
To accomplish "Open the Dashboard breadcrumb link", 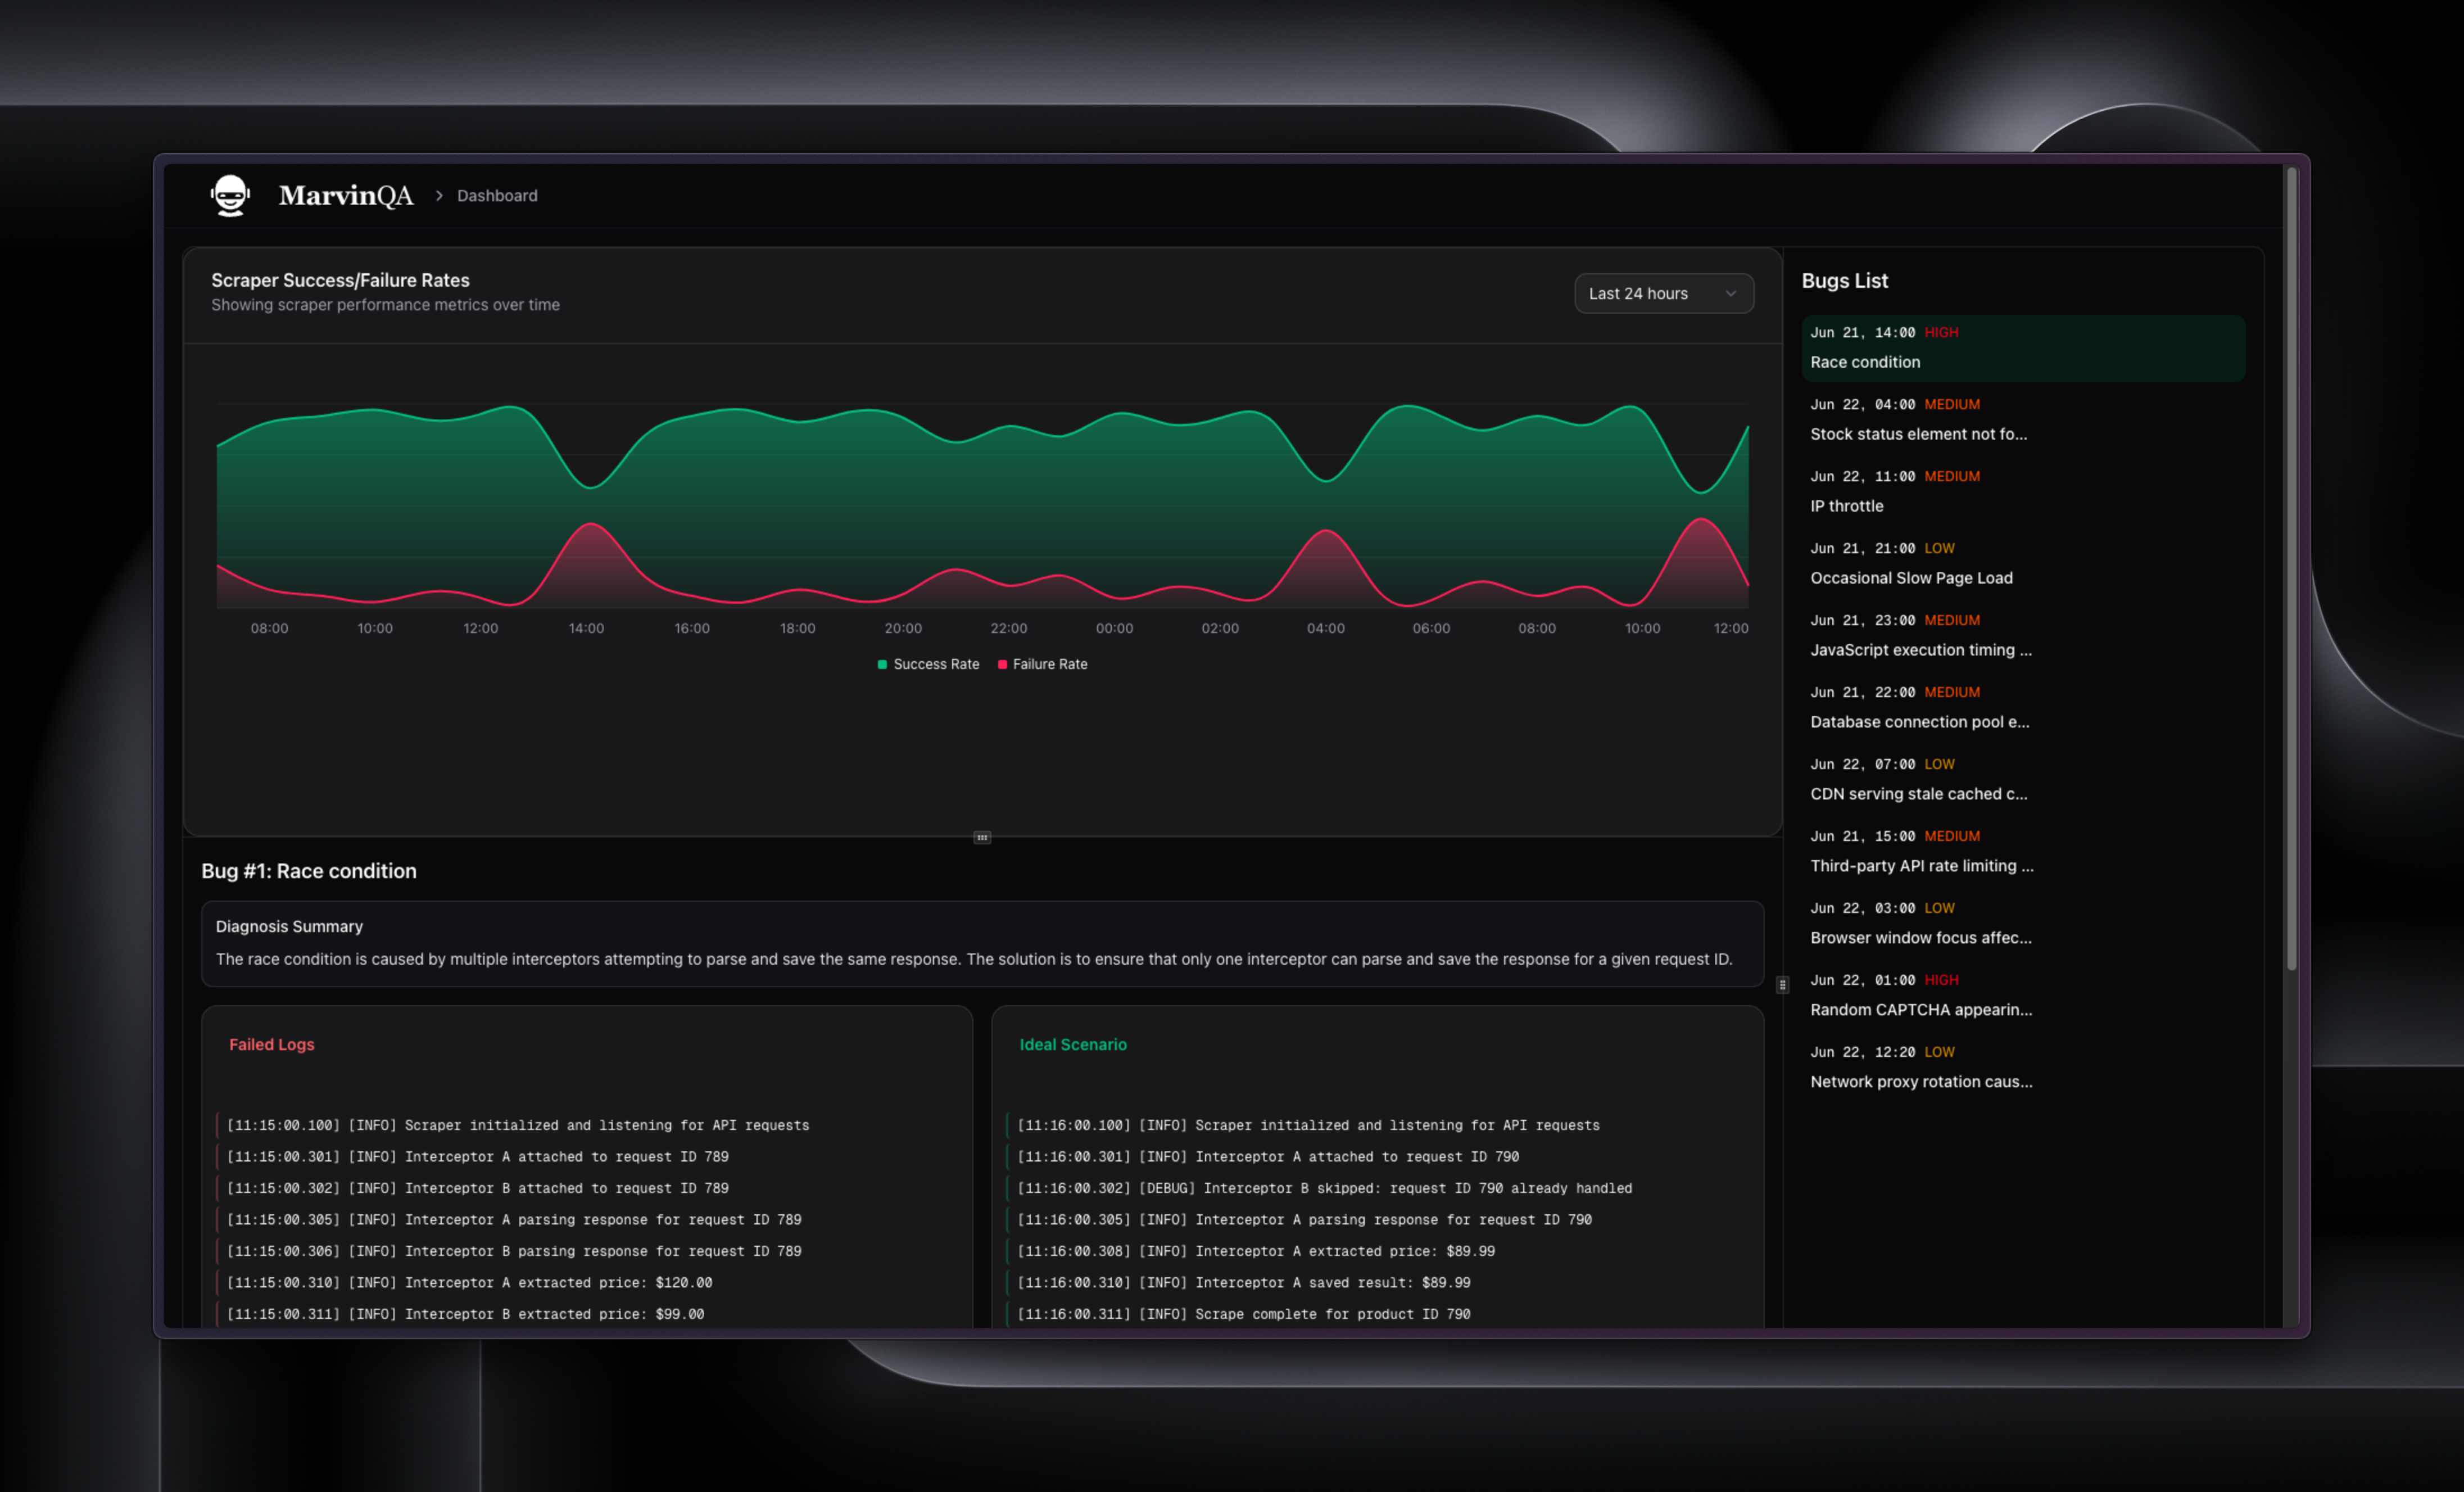I will 497,196.
